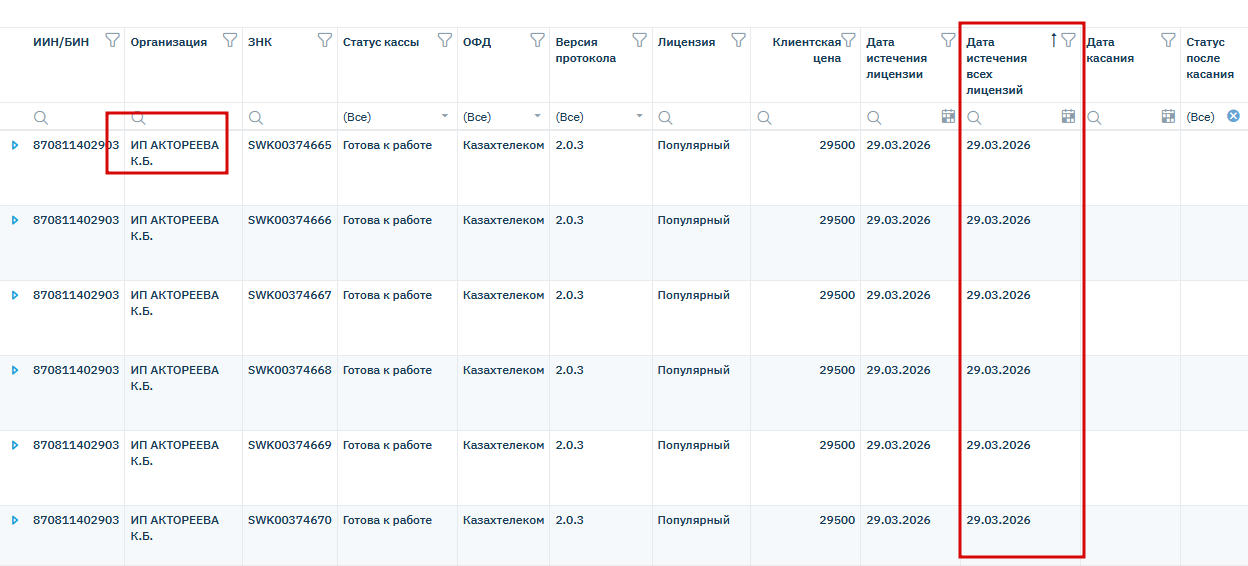This screenshot has height=566, width=1248.
Task: Open filter for ИИН/БИН column
Action: pos(112,41)
